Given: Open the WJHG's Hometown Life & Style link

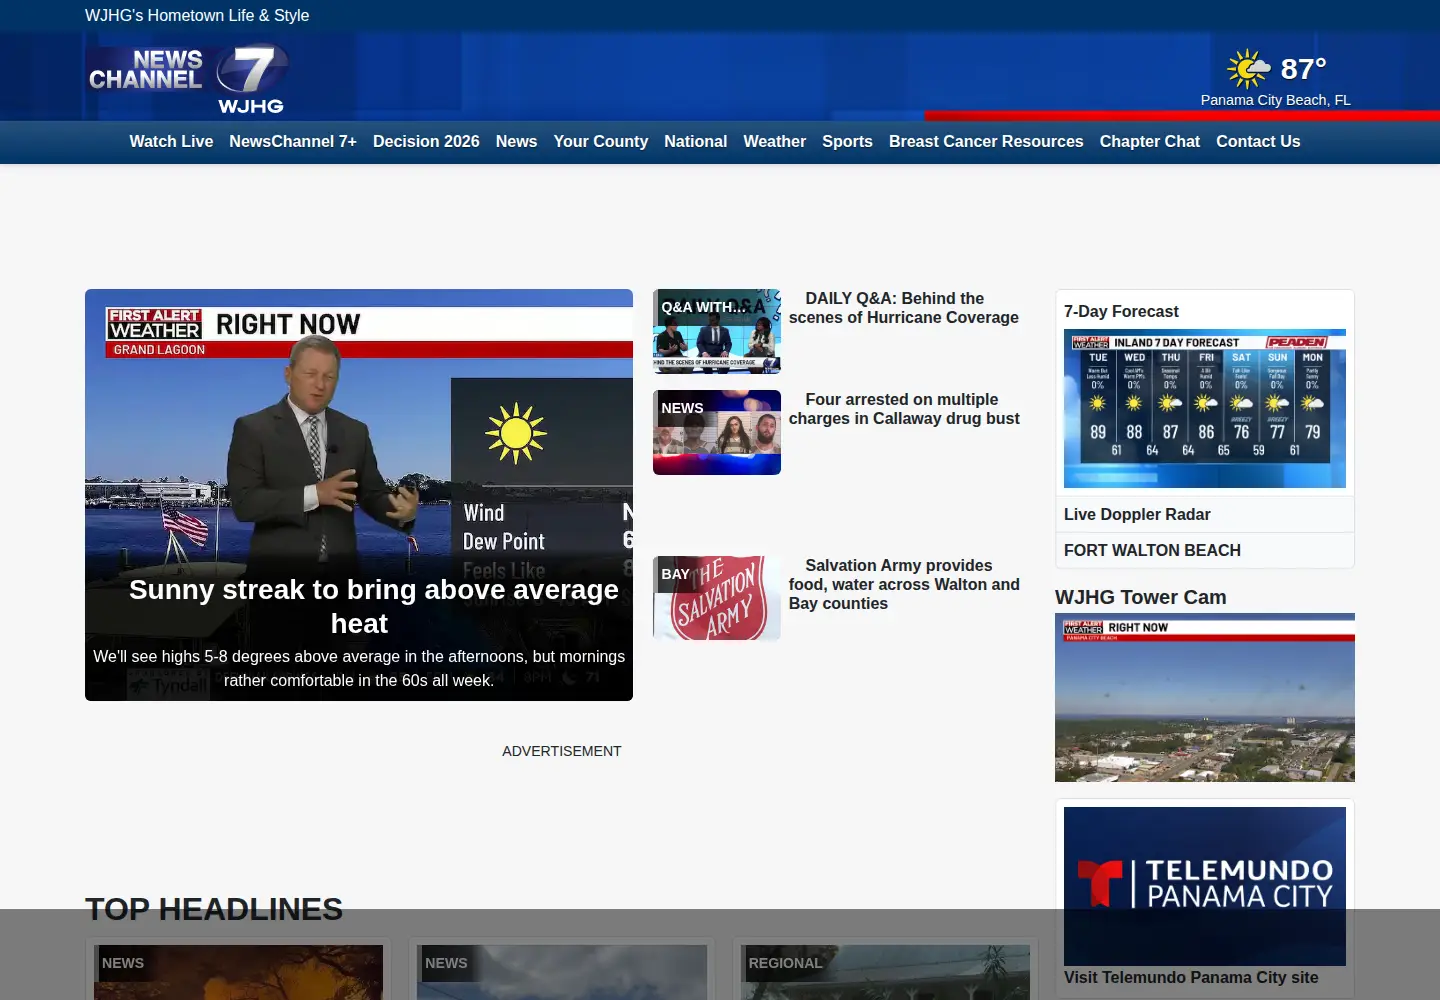Looking at the screenshot, I should [197, 16].
